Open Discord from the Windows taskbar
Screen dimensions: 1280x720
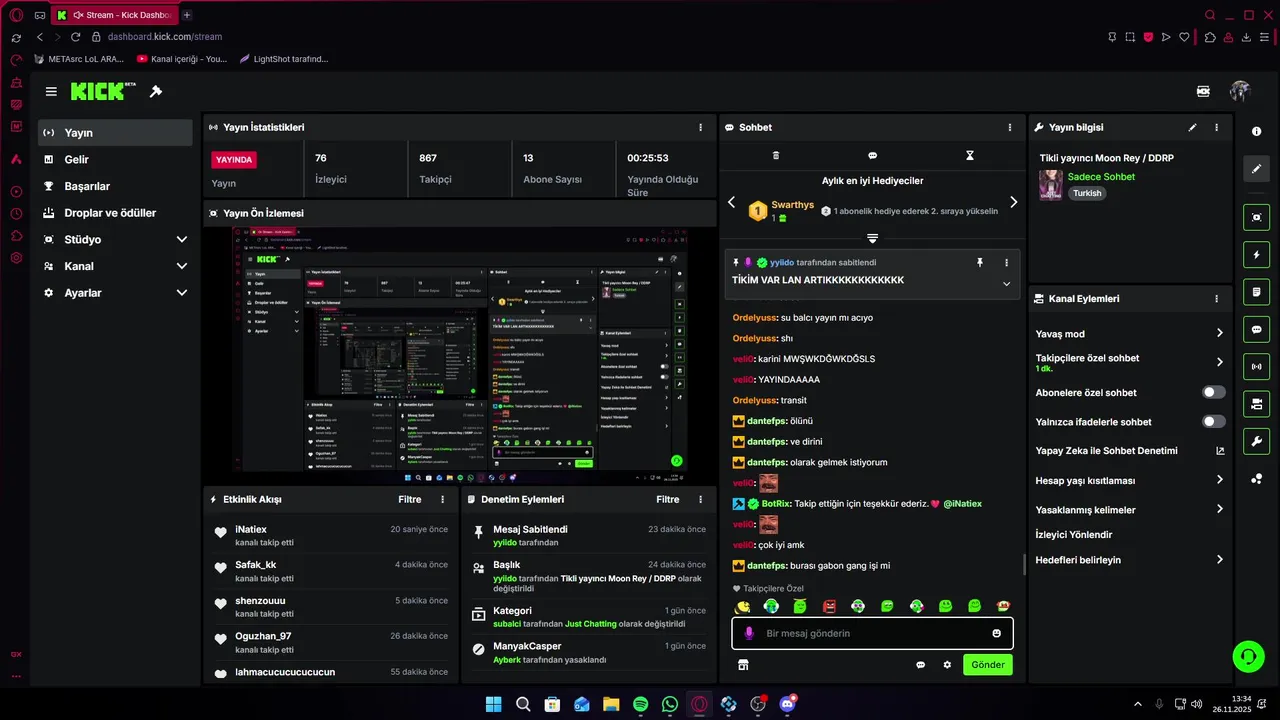tap(787, 704)
